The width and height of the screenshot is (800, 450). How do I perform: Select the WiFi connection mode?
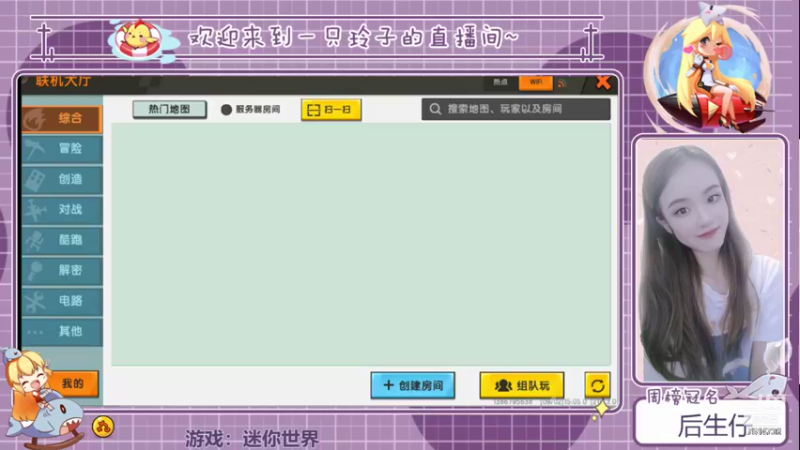(536, 82)
